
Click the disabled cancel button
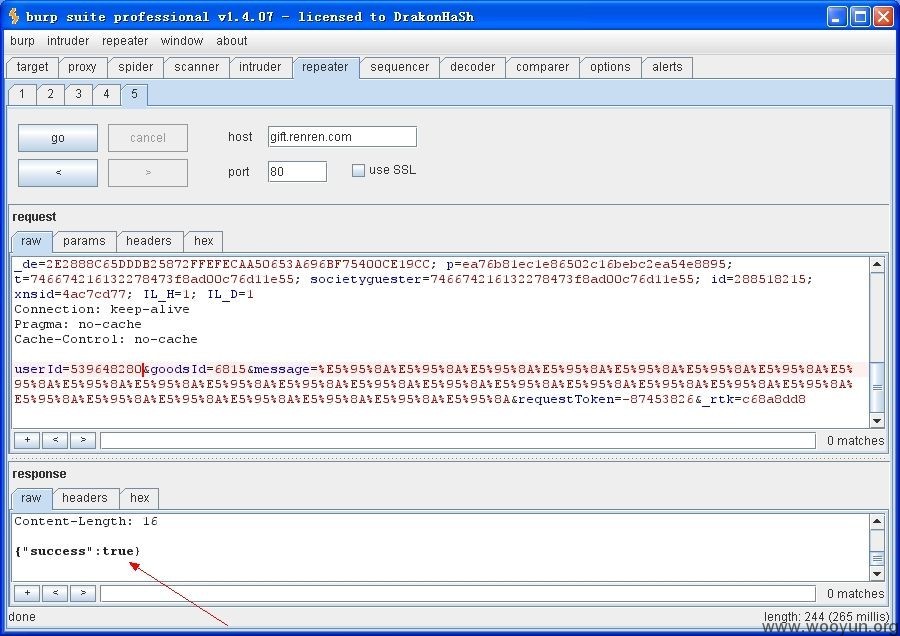click(x=148, y=138)
